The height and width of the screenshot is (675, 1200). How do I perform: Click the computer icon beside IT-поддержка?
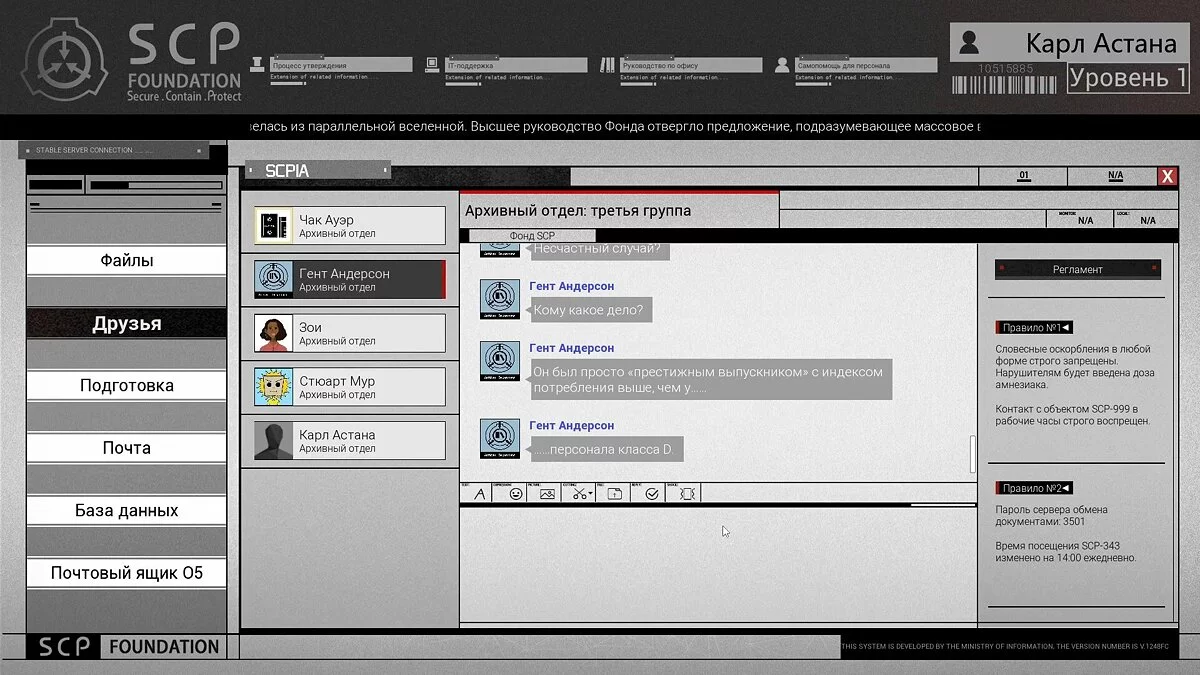coord(432,65)
